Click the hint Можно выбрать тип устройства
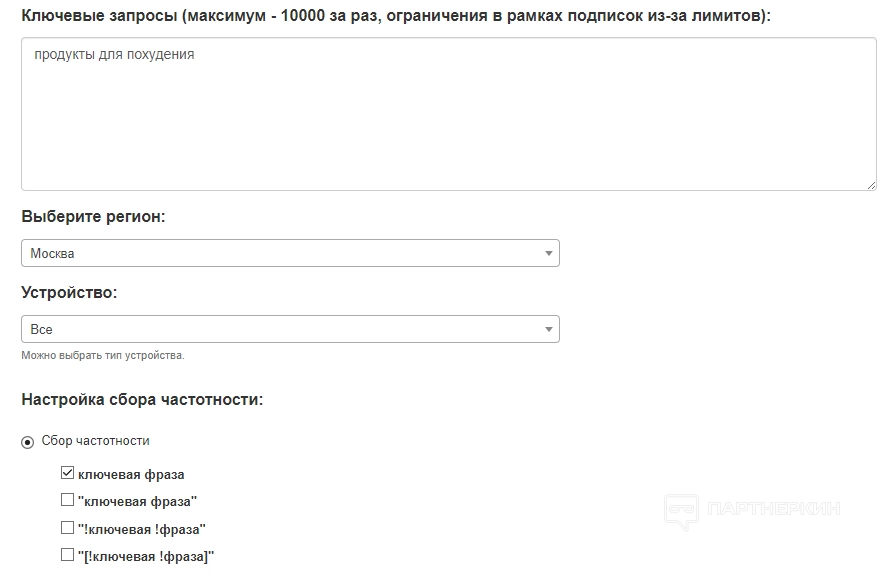The height and width of the screenshot is (583, 891). tap(103, 355)
